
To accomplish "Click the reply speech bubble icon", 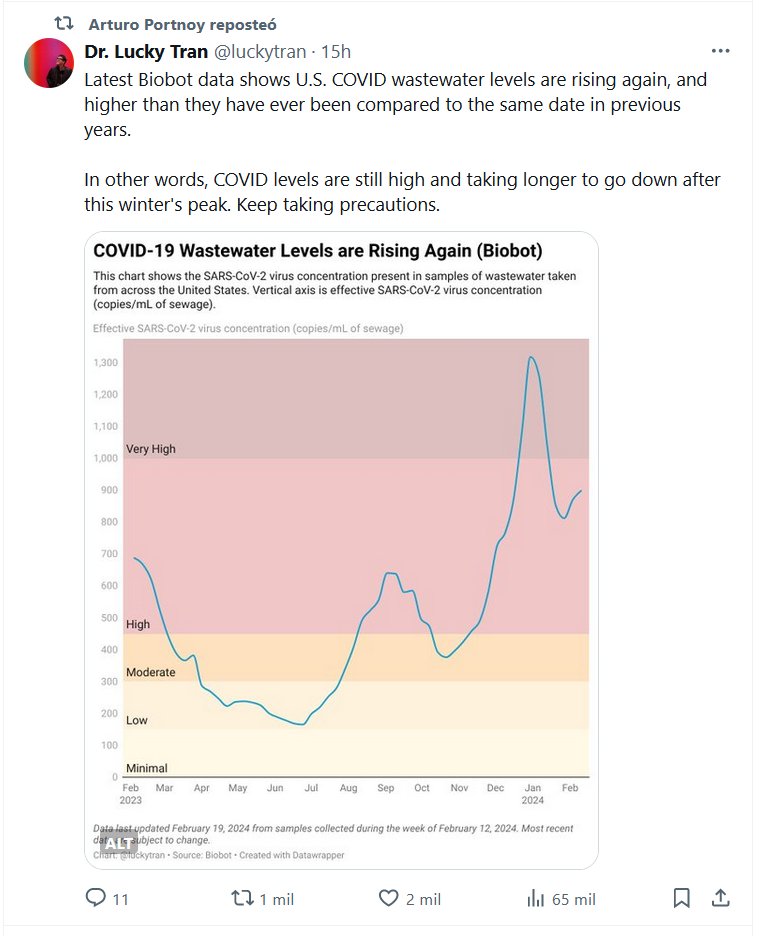I will (x=96, y=898).
